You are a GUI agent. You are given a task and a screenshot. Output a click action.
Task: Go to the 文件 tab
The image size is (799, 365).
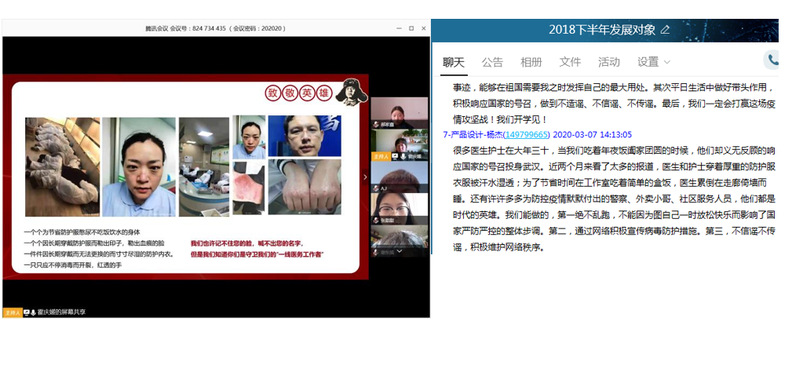pos(570,62)
